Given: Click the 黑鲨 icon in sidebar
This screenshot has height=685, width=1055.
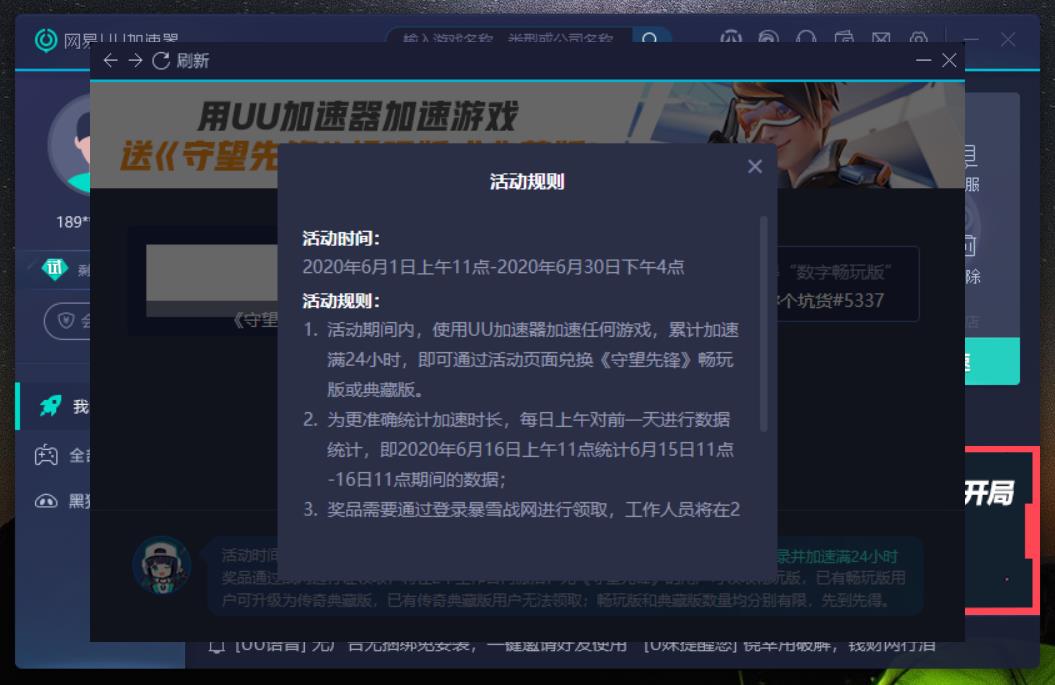Looking at the screenshot, I should tap(46, 501).
